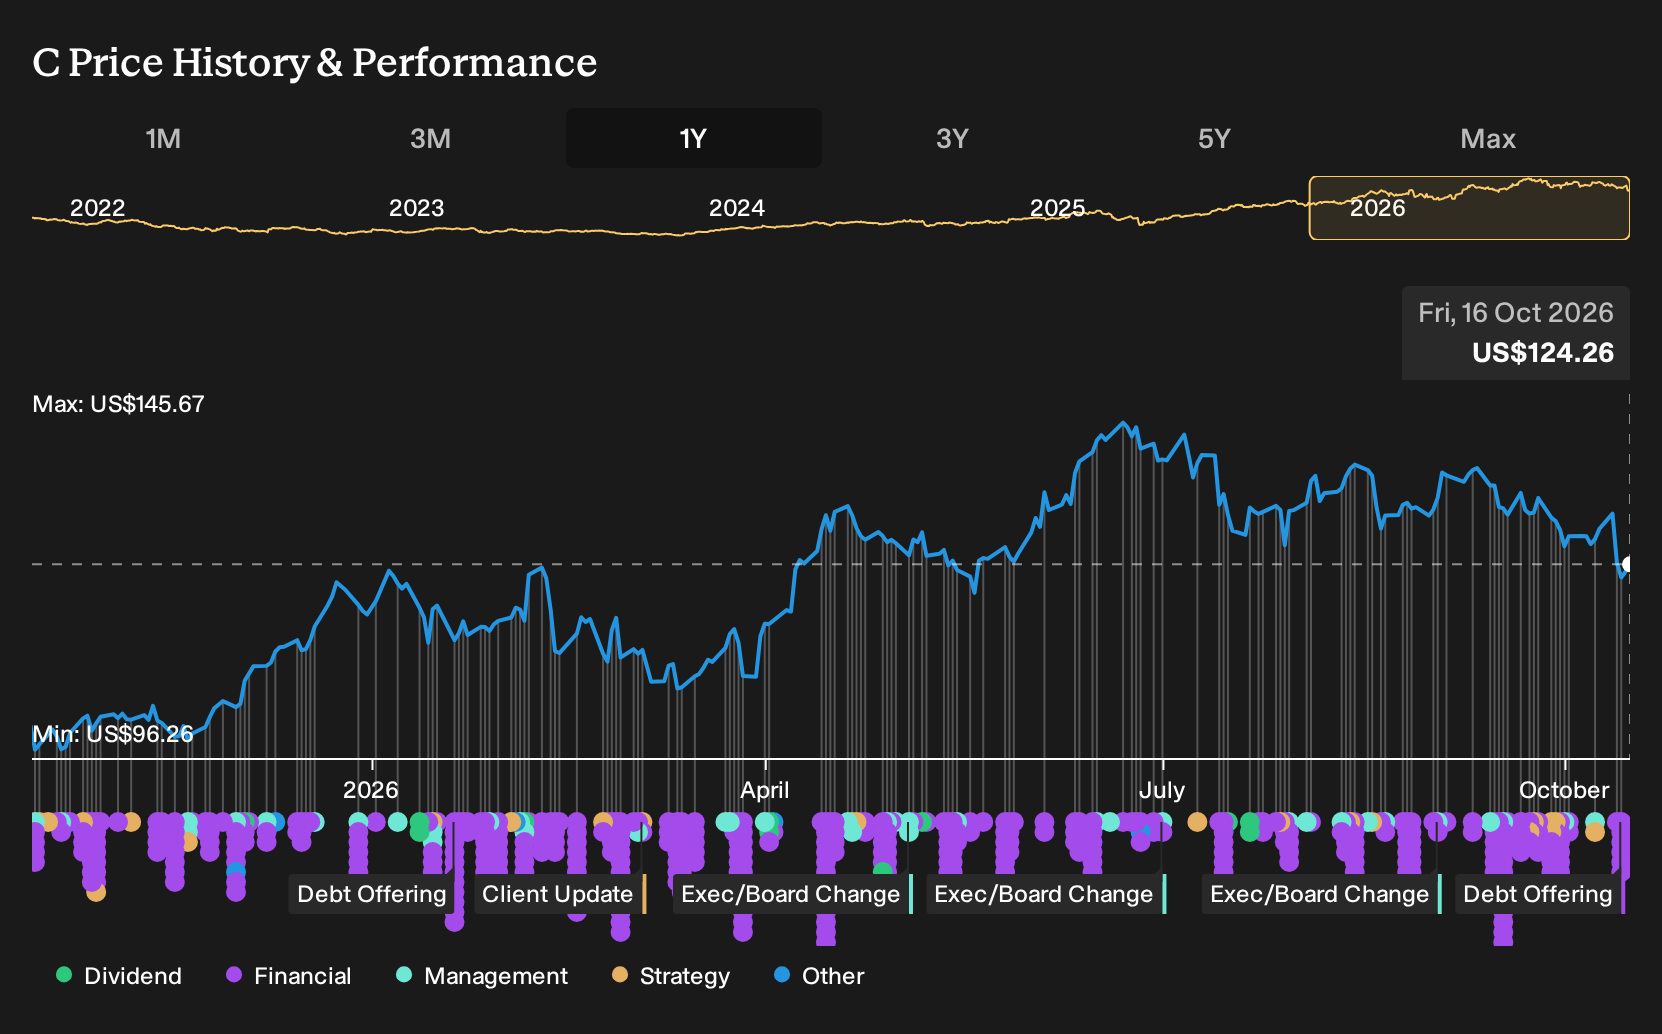Screen dimensions: 1662x1034
Task: Toggle the Other legend item
Action: point(819,976)
